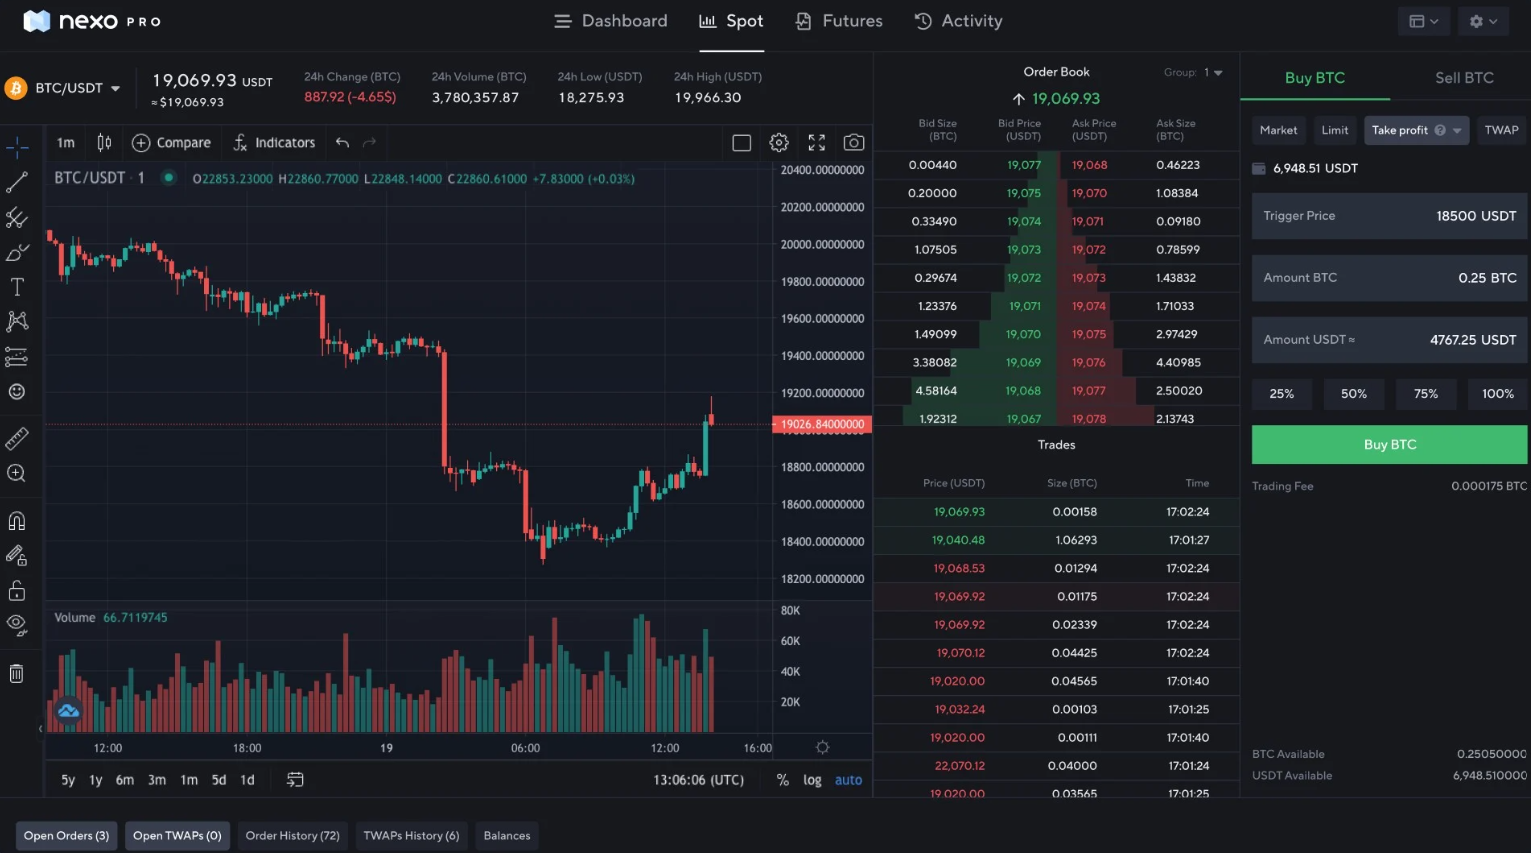The image size is (1531, 853).
Task: Open Order History from the bottom bar
Action: [x=292, y=835]
